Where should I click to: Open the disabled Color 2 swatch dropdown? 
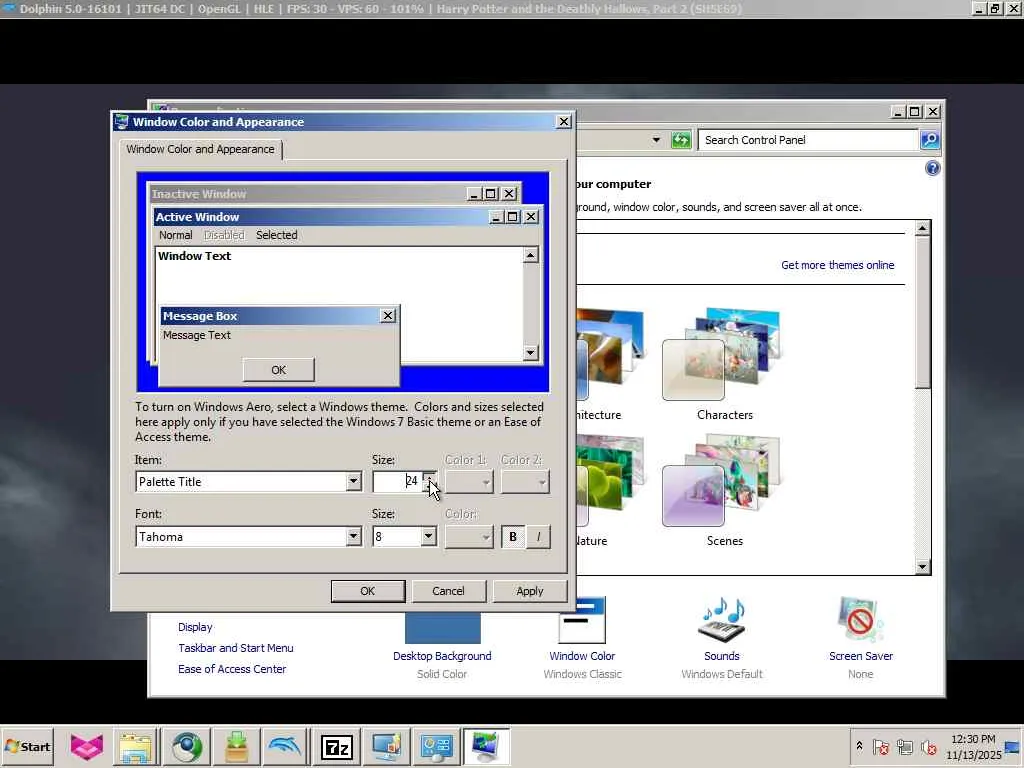(x=525, y=482)
